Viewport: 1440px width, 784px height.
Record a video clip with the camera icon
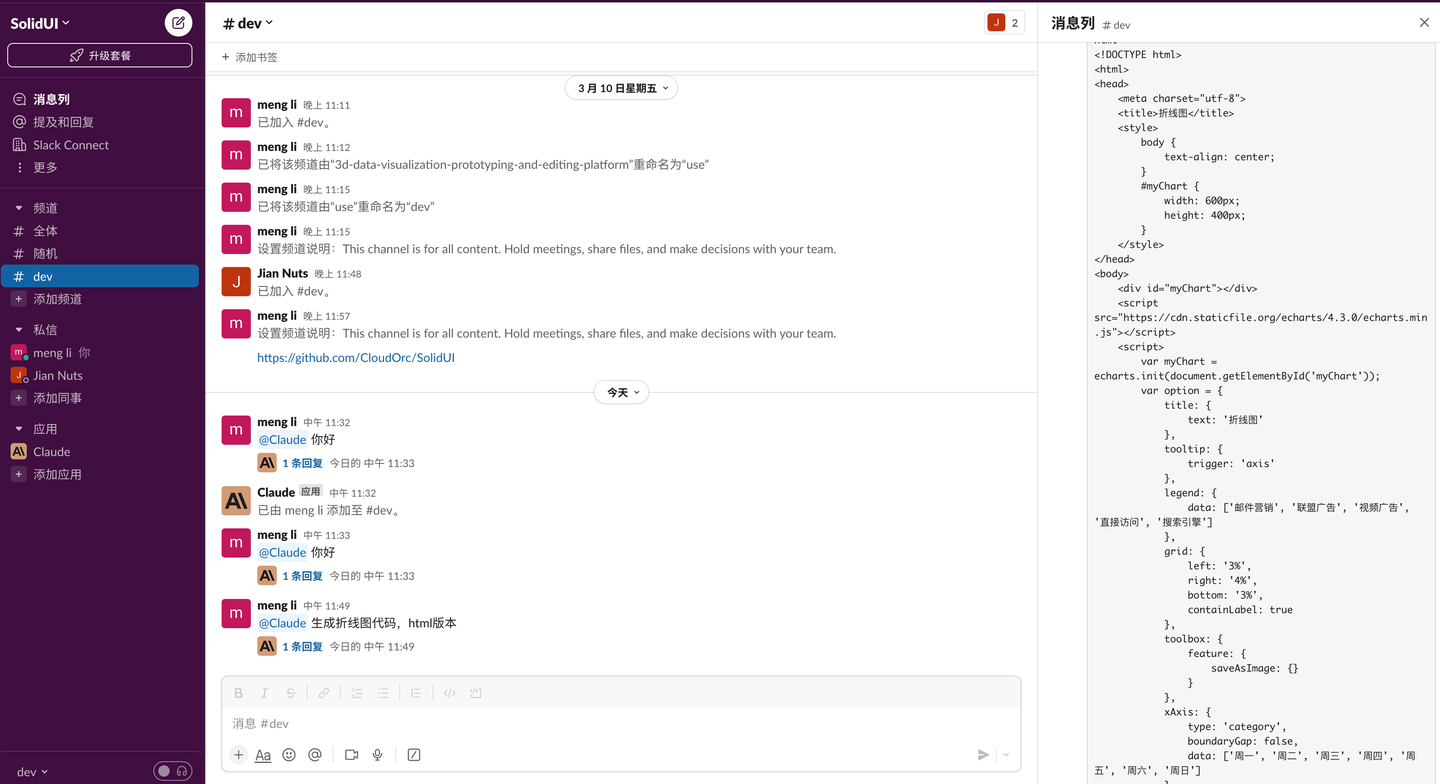pyautogui.click(x=351, y=755)
